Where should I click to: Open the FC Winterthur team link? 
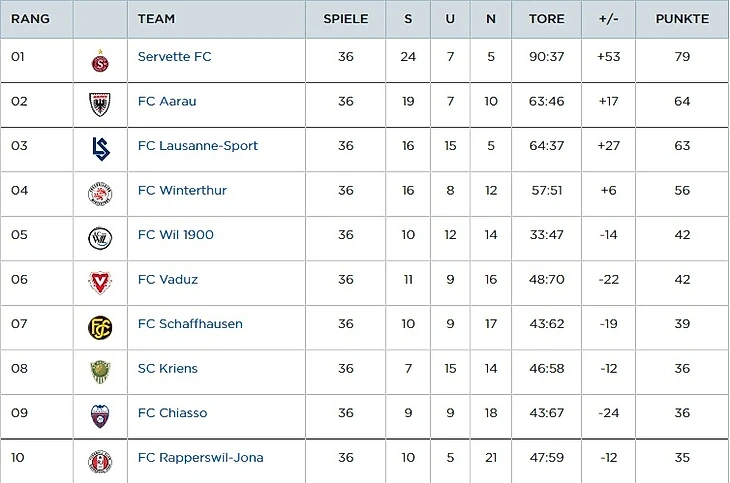(182, 190)
